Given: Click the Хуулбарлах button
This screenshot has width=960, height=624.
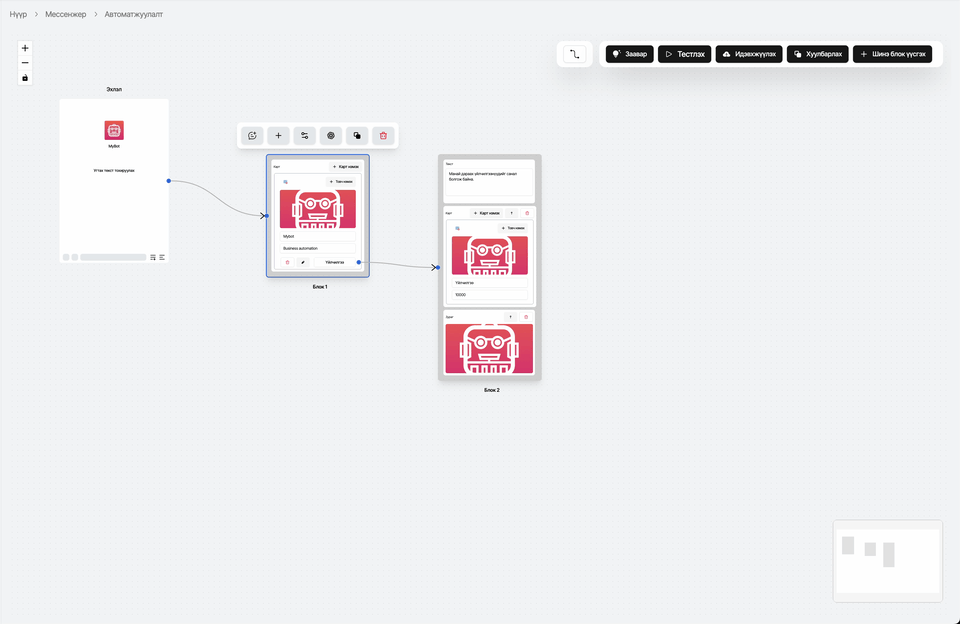Looking at the screenshot, I should [817, 54].
